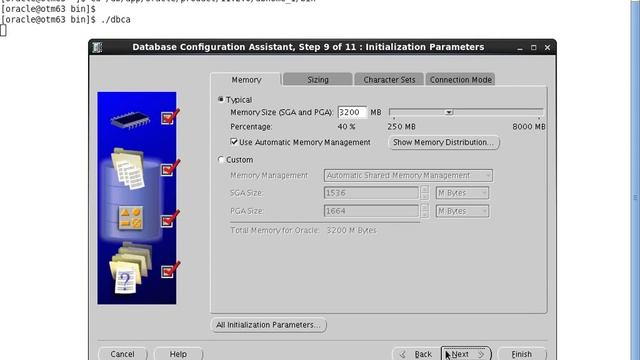Open the SGA Size units dropdown
Image resolution: width=640 pixels, height=360 pixels.
[x=462, y=193]
